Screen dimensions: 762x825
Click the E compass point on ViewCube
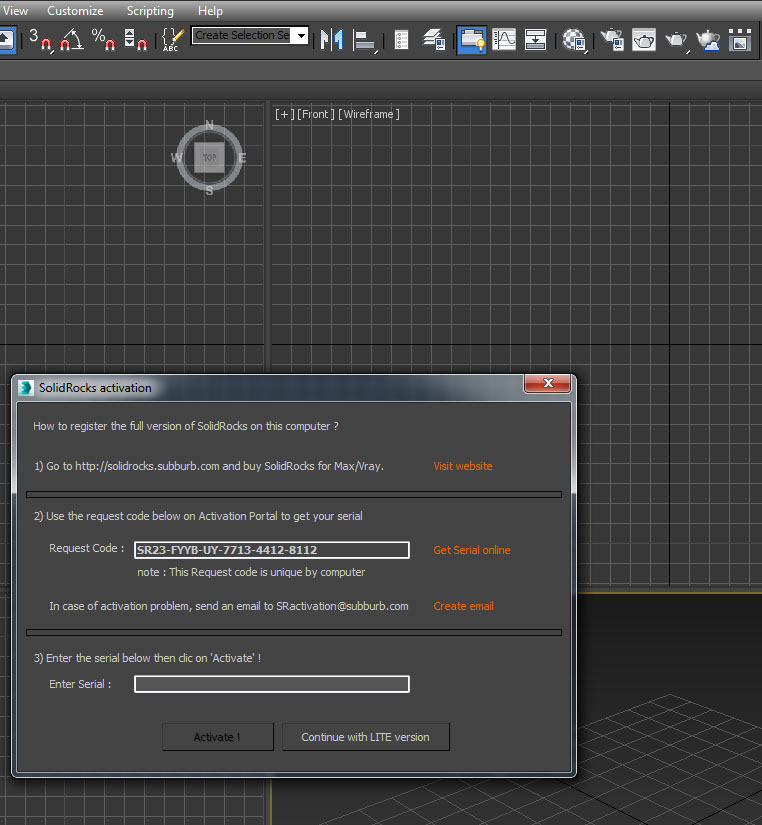[x=242, y=157]
